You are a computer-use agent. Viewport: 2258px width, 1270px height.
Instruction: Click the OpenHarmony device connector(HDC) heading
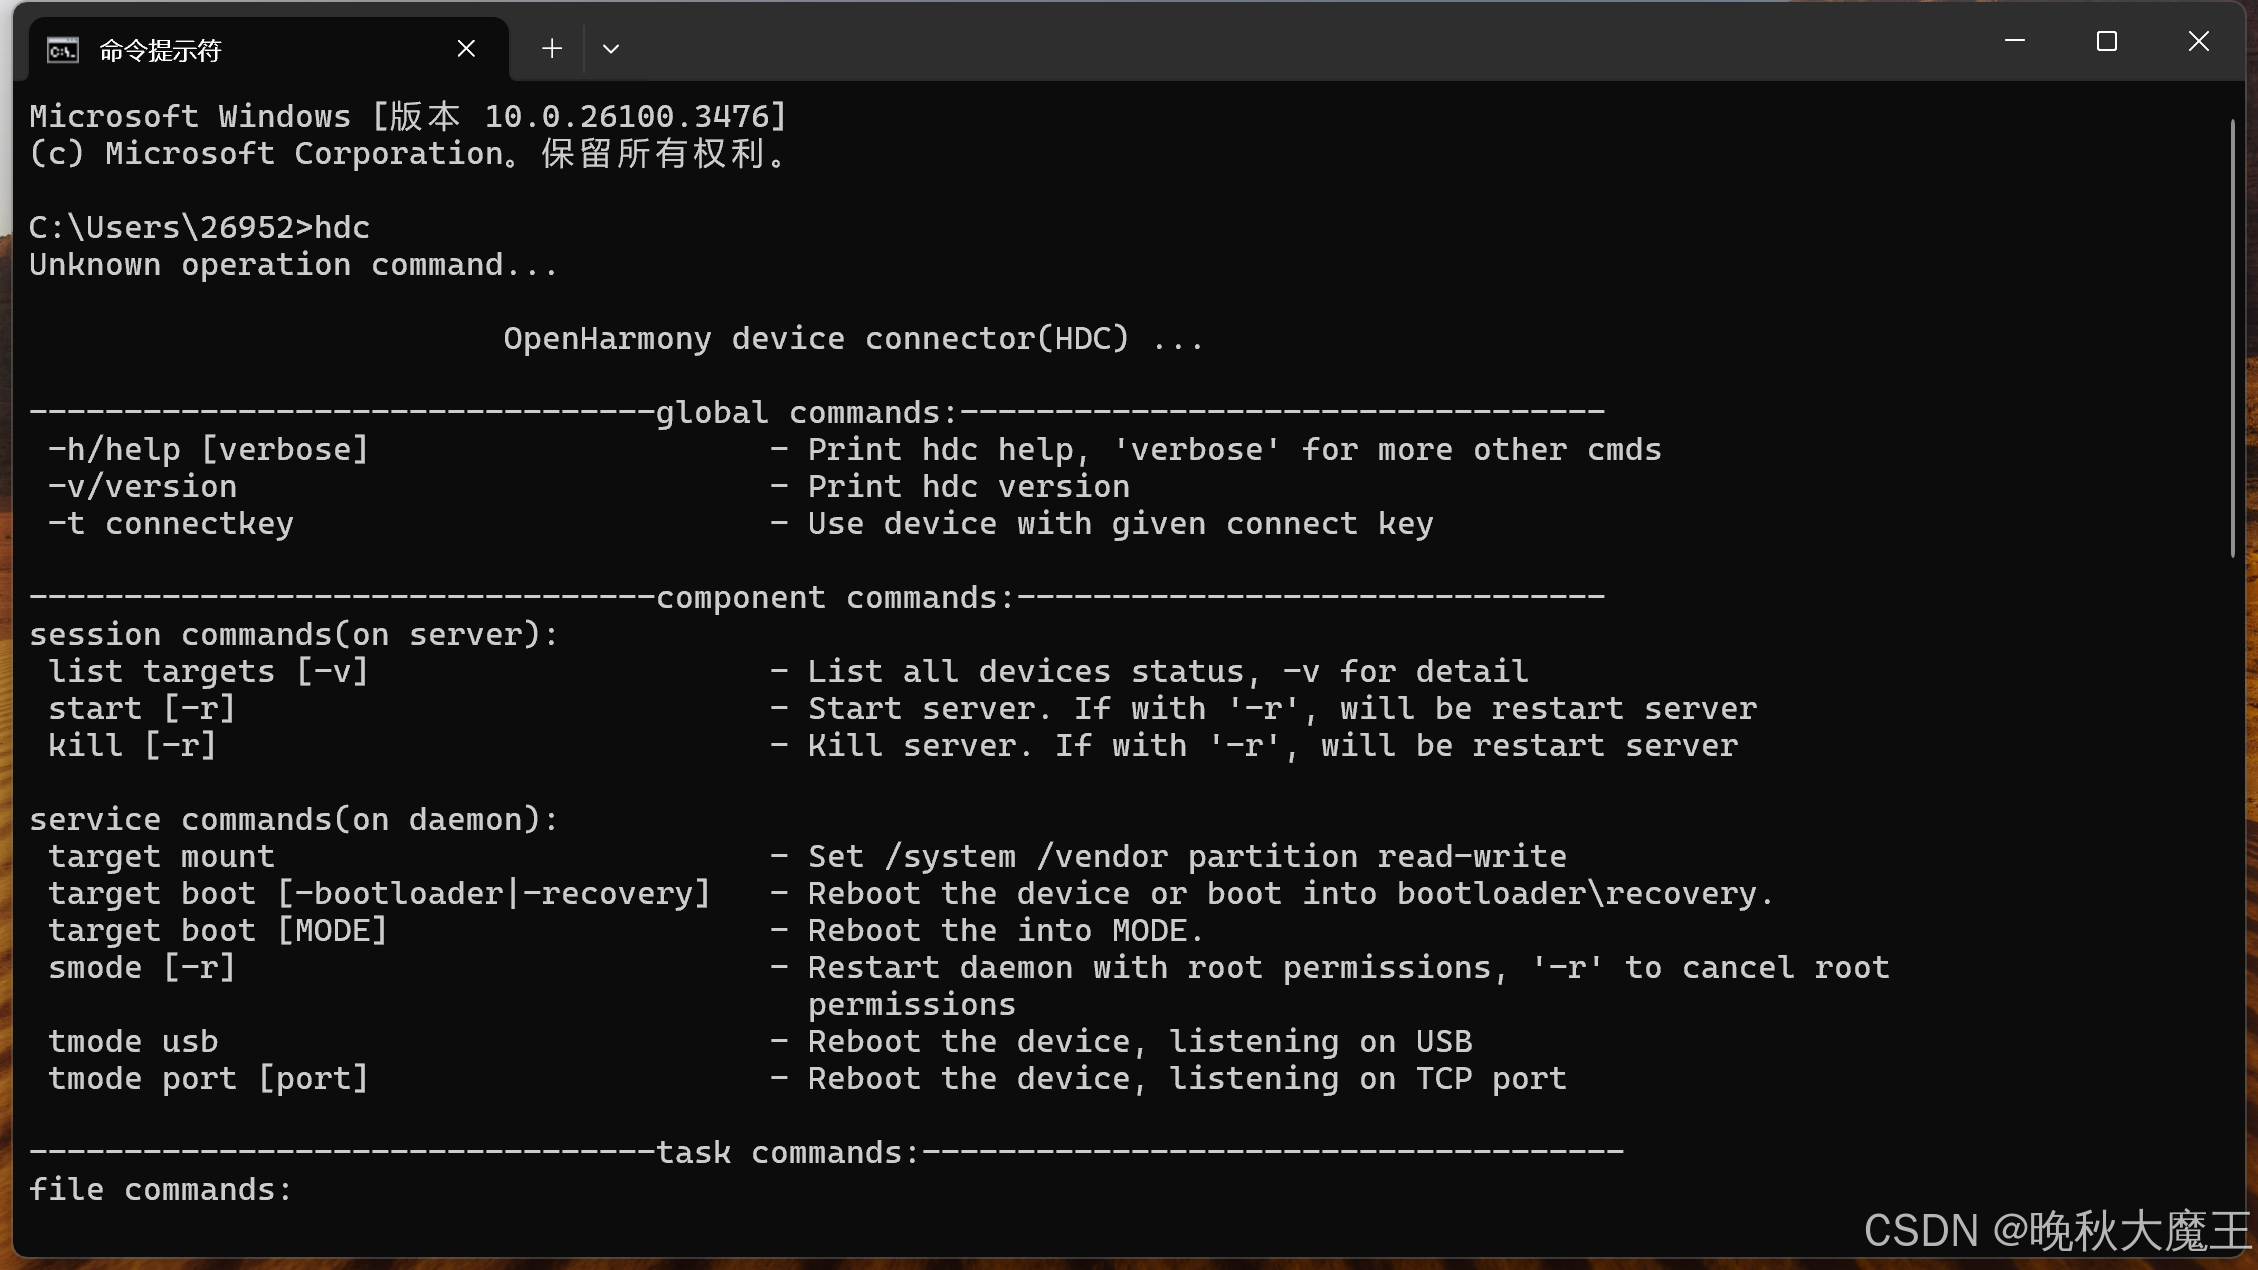816,339
